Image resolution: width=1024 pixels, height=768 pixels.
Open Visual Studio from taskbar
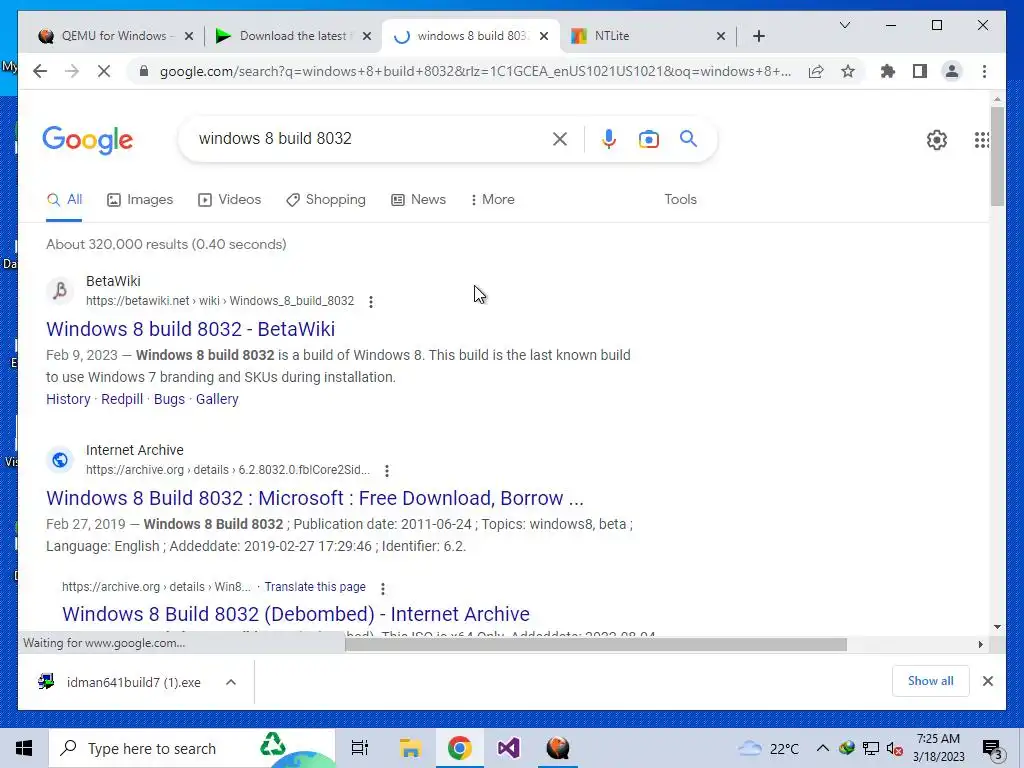(x=508, y=748)
